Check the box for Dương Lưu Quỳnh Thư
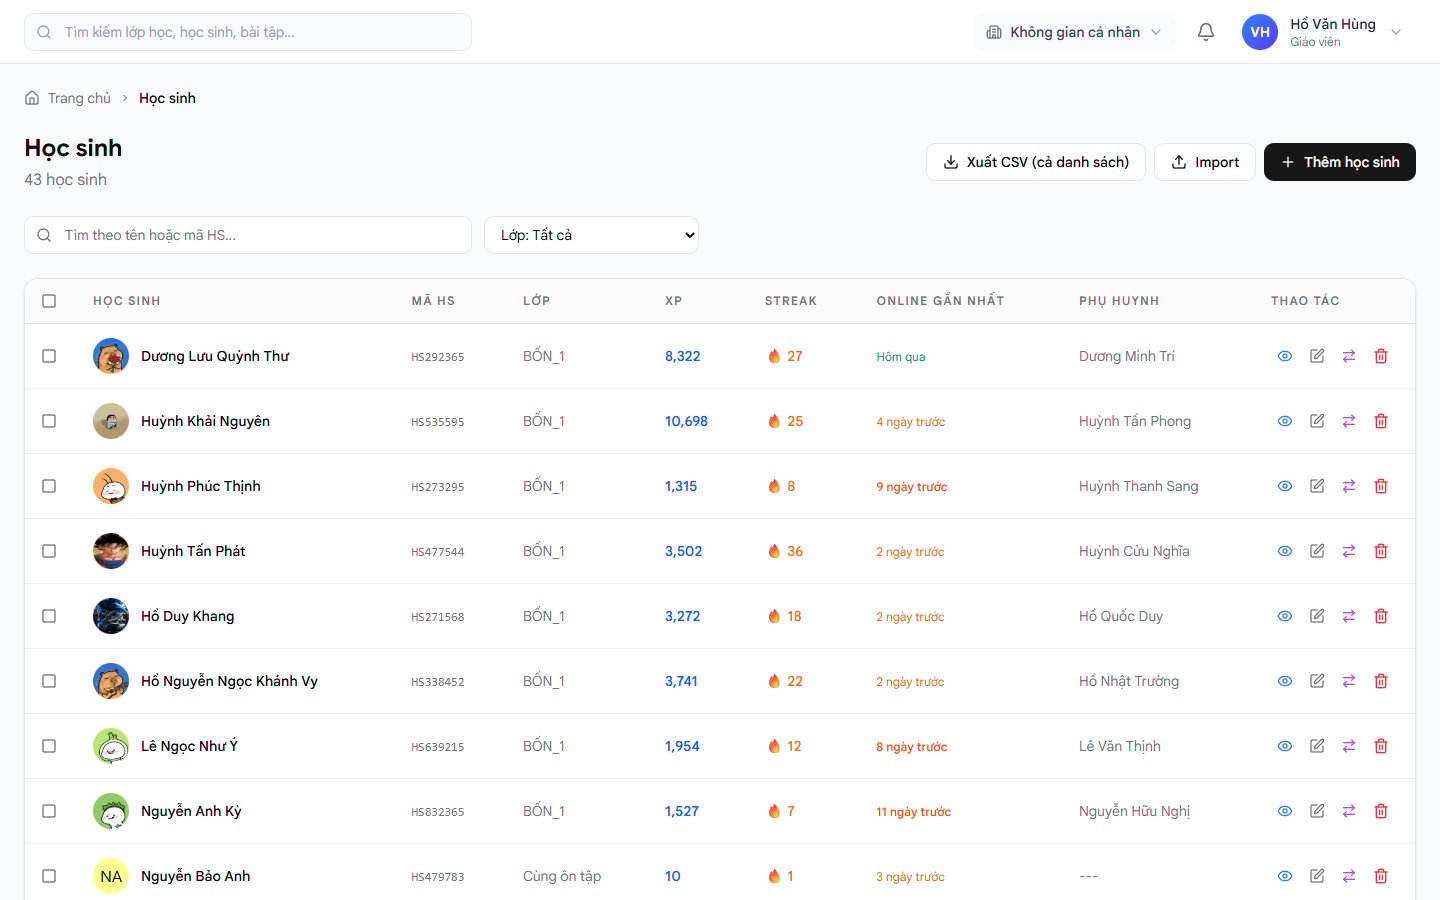 tap(49, 356)
